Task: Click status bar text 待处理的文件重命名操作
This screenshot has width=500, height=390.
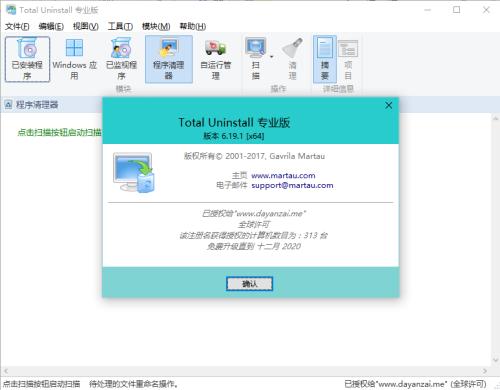Action: click(134, 384)
